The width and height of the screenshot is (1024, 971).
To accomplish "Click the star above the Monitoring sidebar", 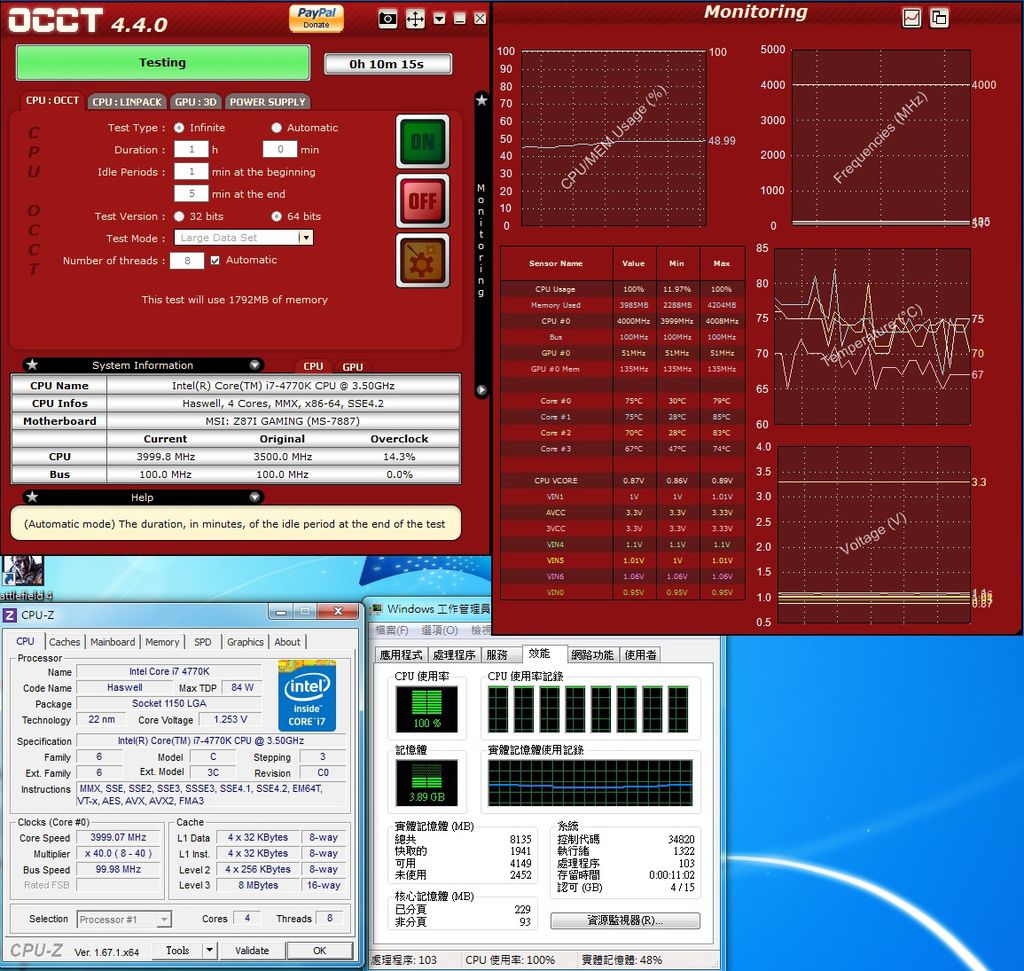I will (481, 100).
